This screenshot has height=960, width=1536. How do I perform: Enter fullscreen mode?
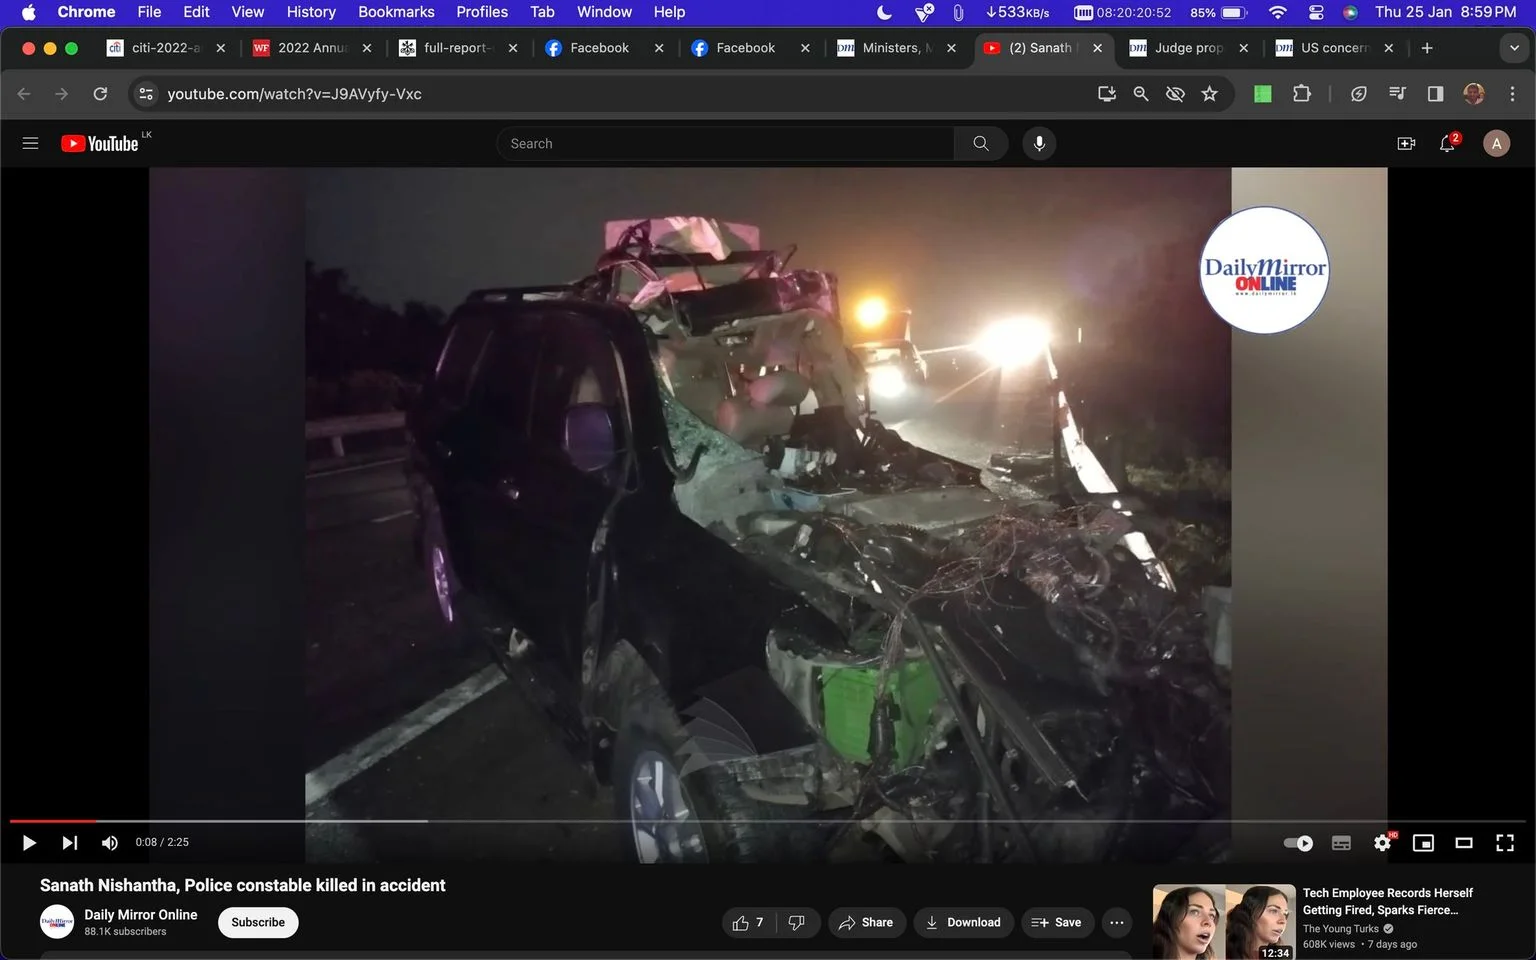pyautogui.click(x=1505, y=843)
